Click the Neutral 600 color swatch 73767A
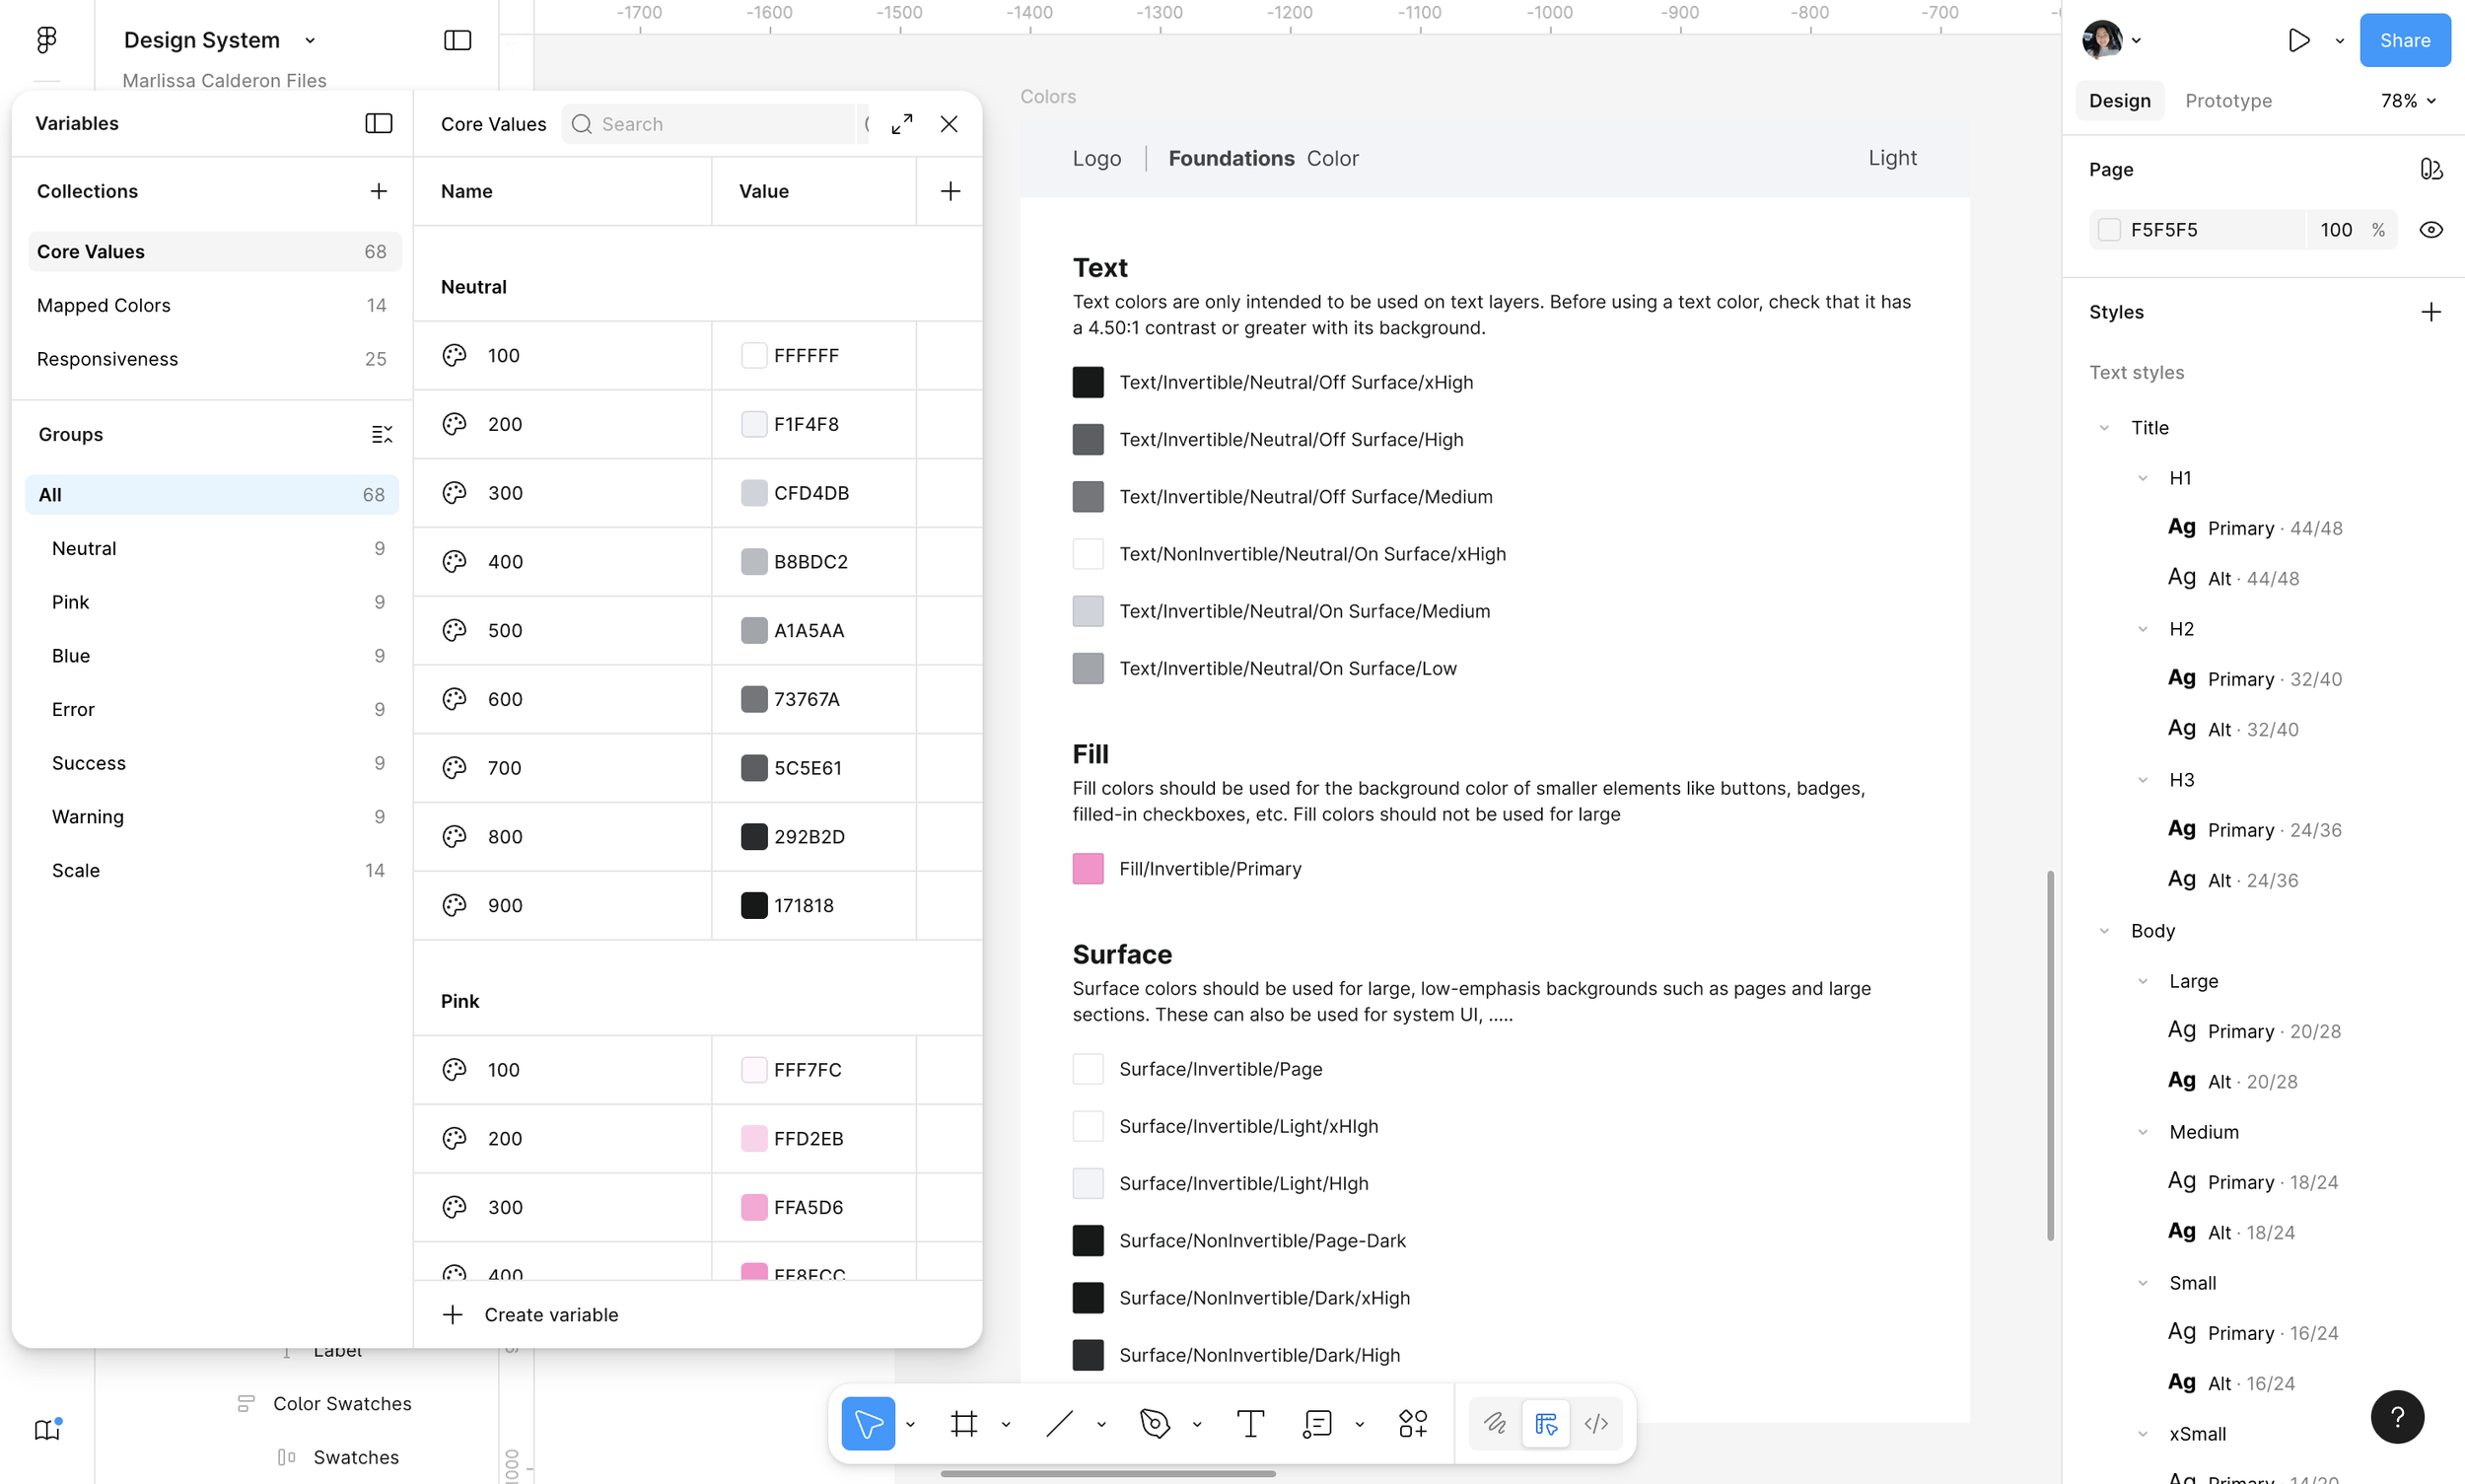 pyautogui.click(x=754, y=699)
